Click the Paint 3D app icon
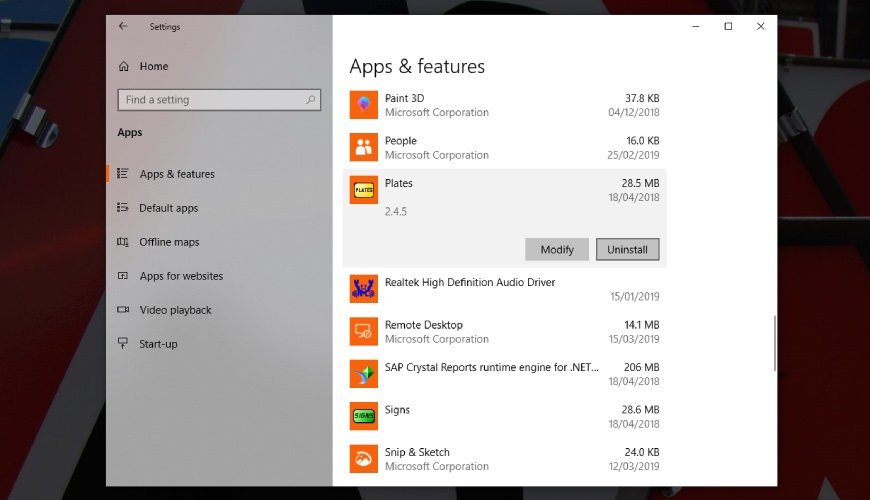Viewport: 870px width, 500px height. 363,105
